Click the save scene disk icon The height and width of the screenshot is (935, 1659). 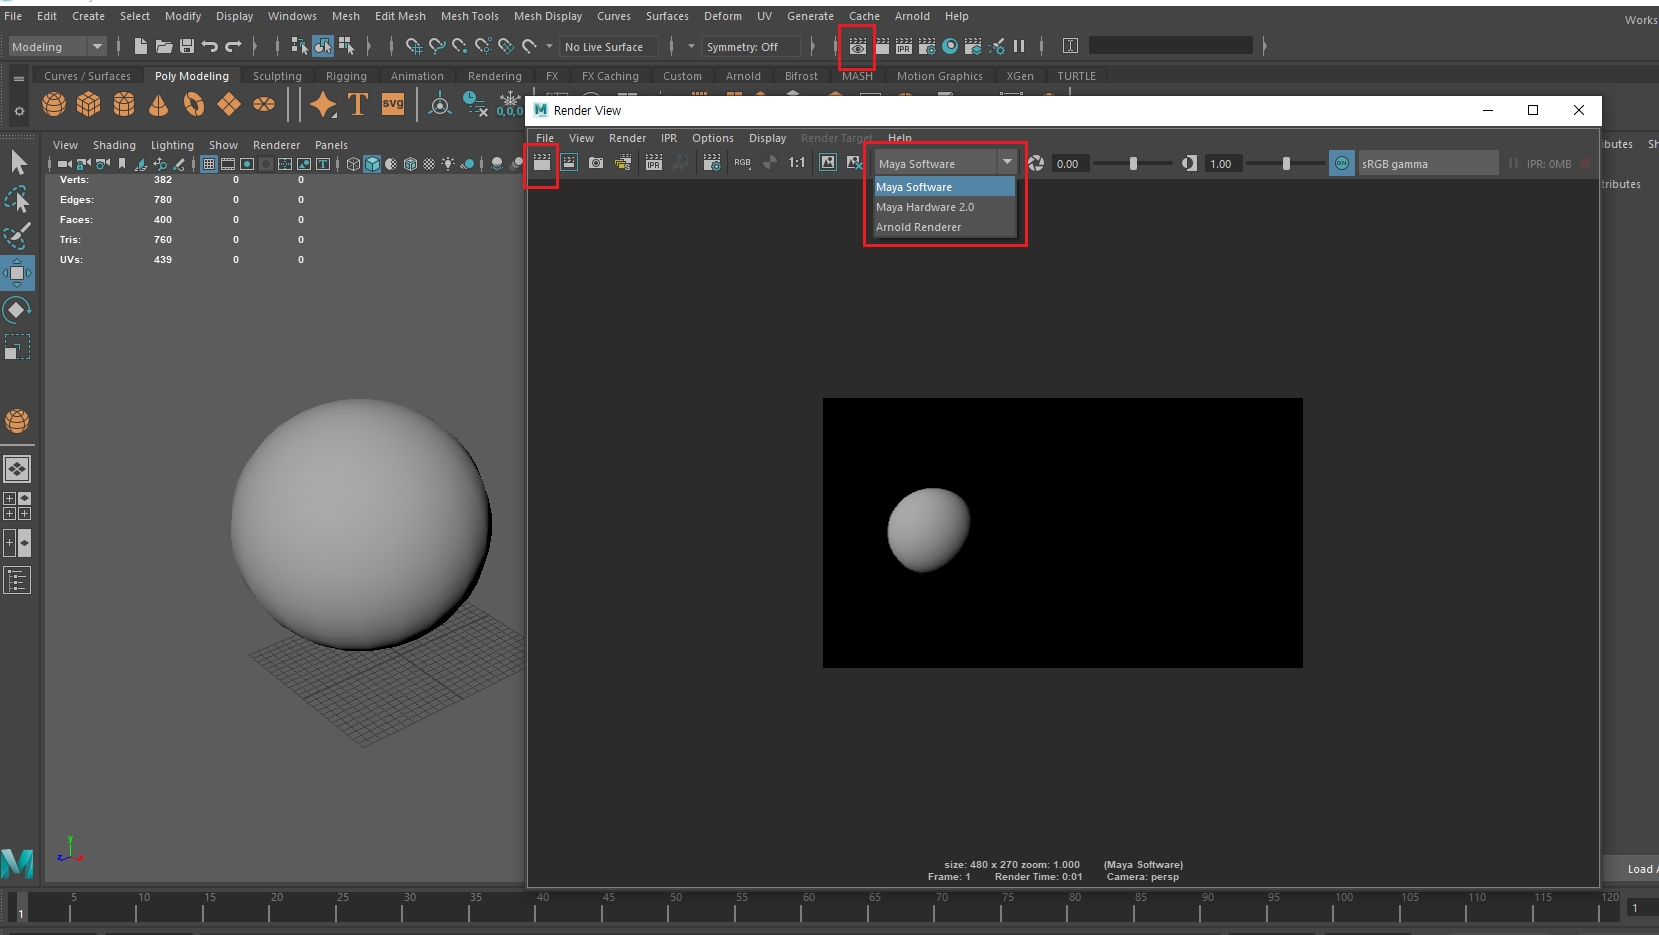click(x=187, y=46)
